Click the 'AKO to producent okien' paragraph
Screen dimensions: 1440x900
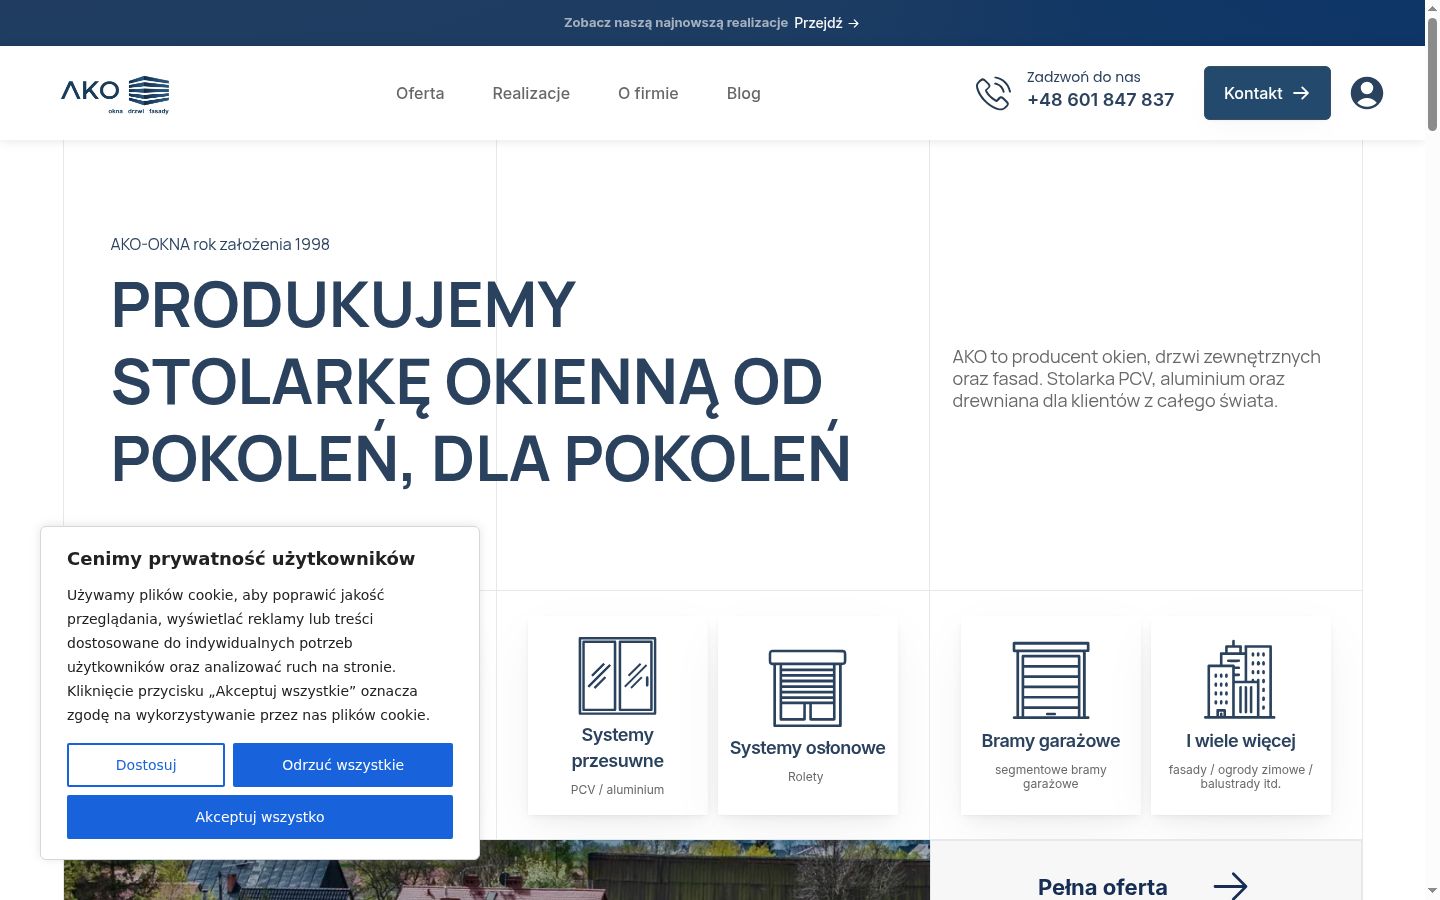(x=1136, y=379)
